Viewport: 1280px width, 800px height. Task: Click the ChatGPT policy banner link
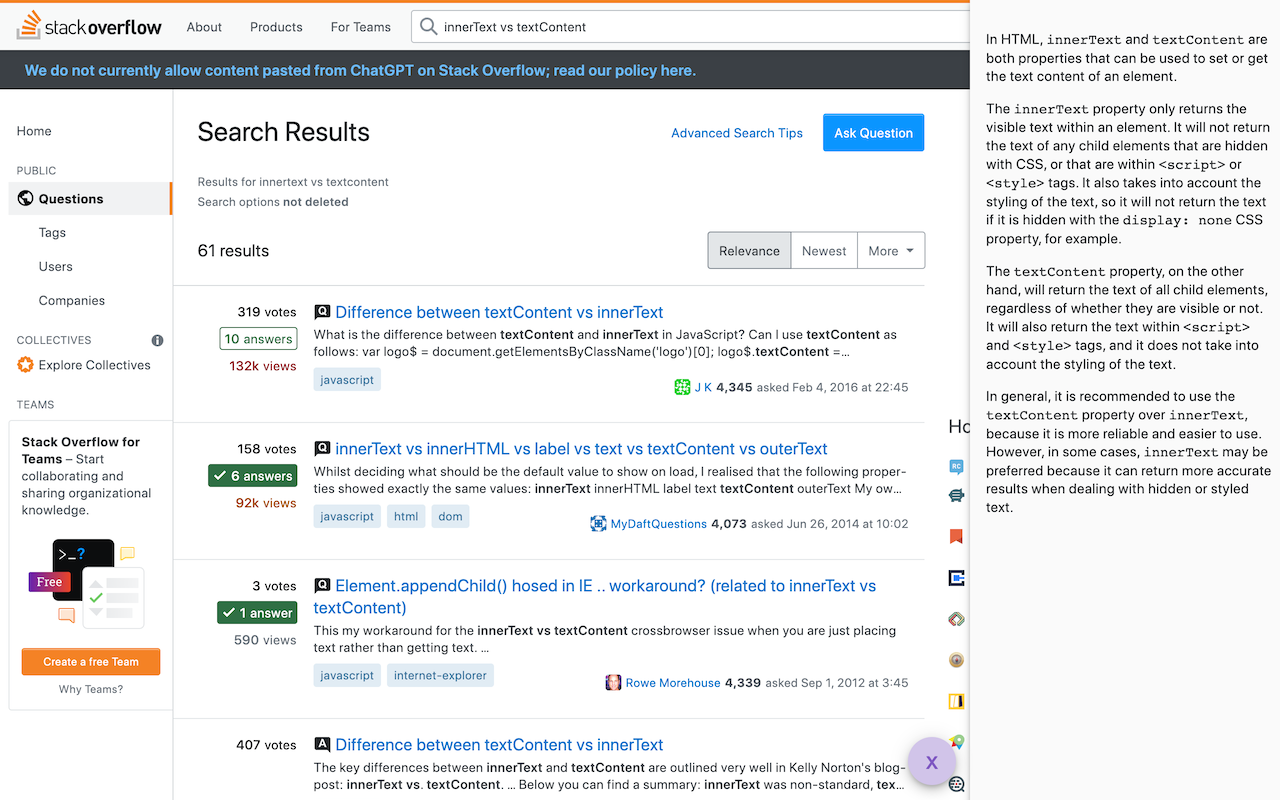[x=360, y=70]
